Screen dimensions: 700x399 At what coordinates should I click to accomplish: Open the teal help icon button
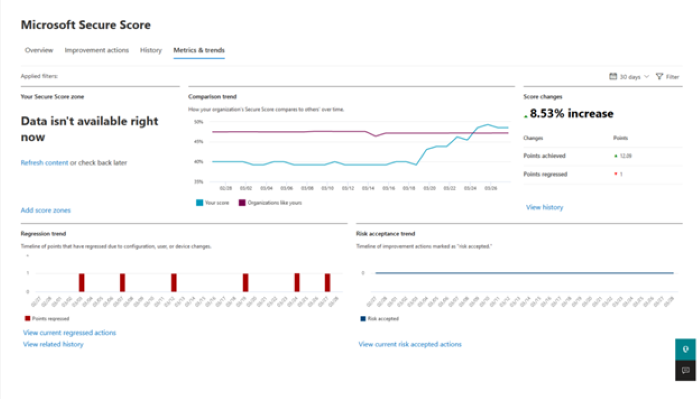click(685, 349)
